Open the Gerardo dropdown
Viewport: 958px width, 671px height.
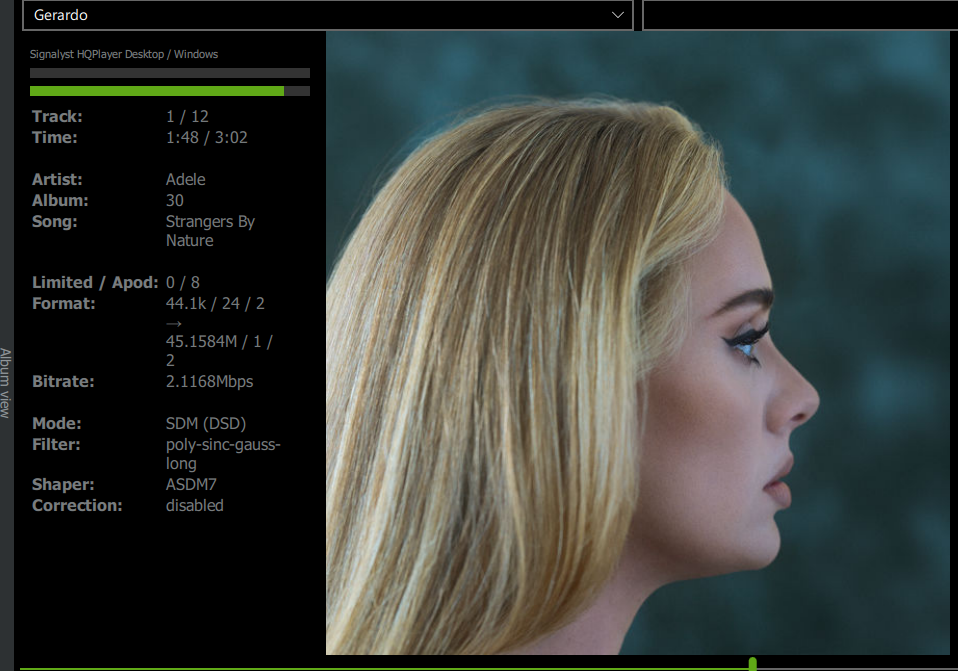(327, 15)
